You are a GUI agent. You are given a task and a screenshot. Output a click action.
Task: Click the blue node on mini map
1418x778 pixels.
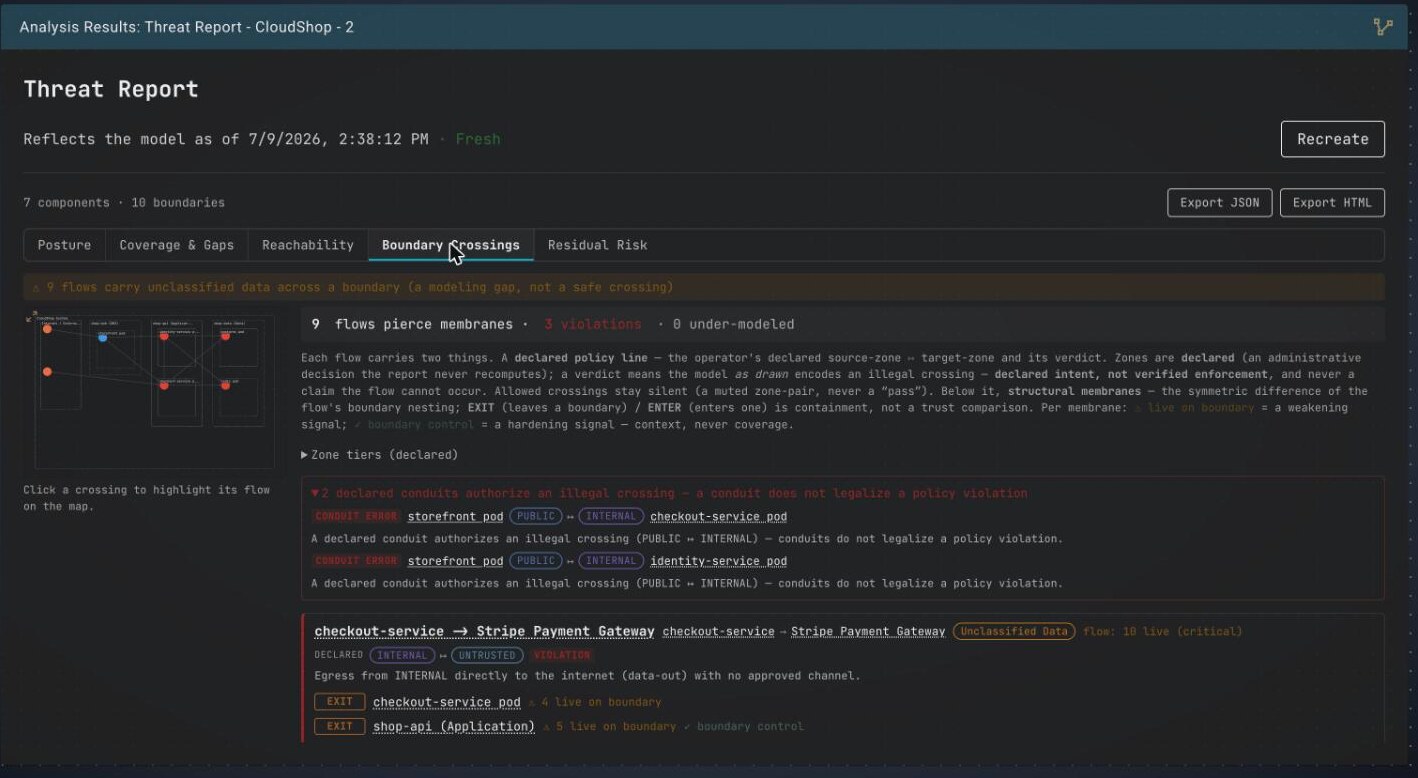pyautogui.click(x=103, y=338)
